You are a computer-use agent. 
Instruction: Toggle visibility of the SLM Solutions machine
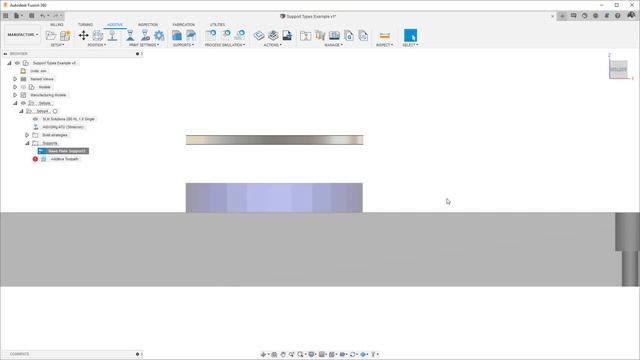point(35,119)
